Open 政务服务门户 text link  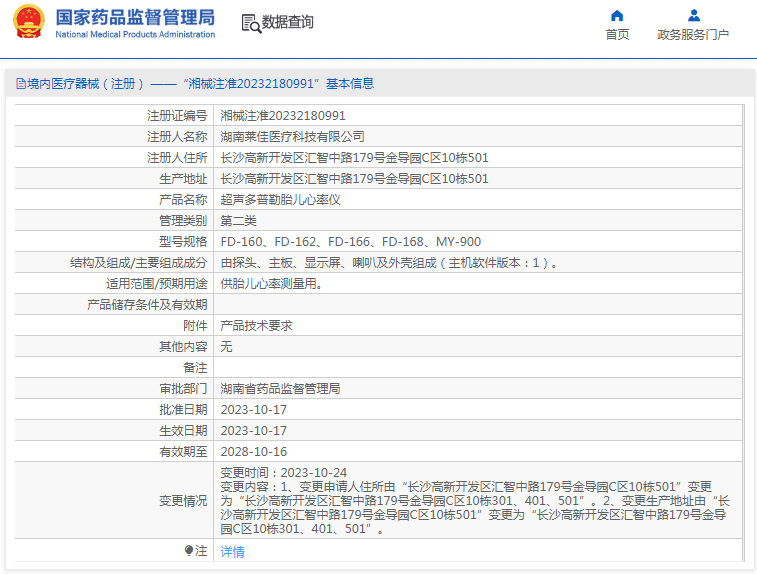point(693,35)
